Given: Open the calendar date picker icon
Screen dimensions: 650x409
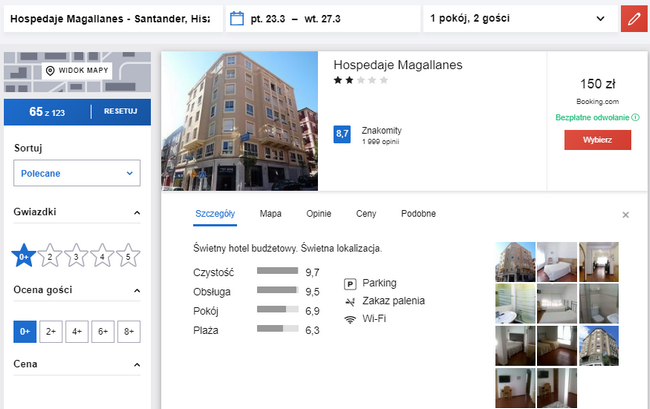Looking at the screenshot, I should (x=237, y=19).
